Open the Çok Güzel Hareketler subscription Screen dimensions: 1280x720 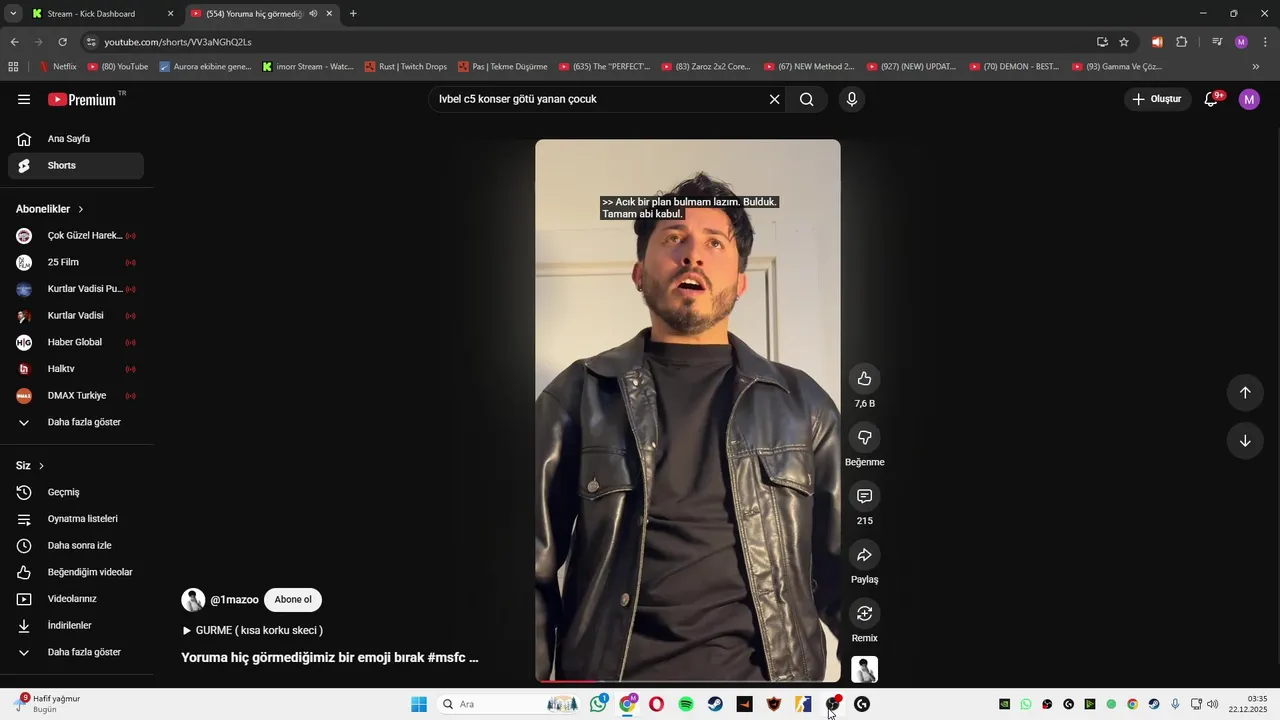(x=76, y=236)
